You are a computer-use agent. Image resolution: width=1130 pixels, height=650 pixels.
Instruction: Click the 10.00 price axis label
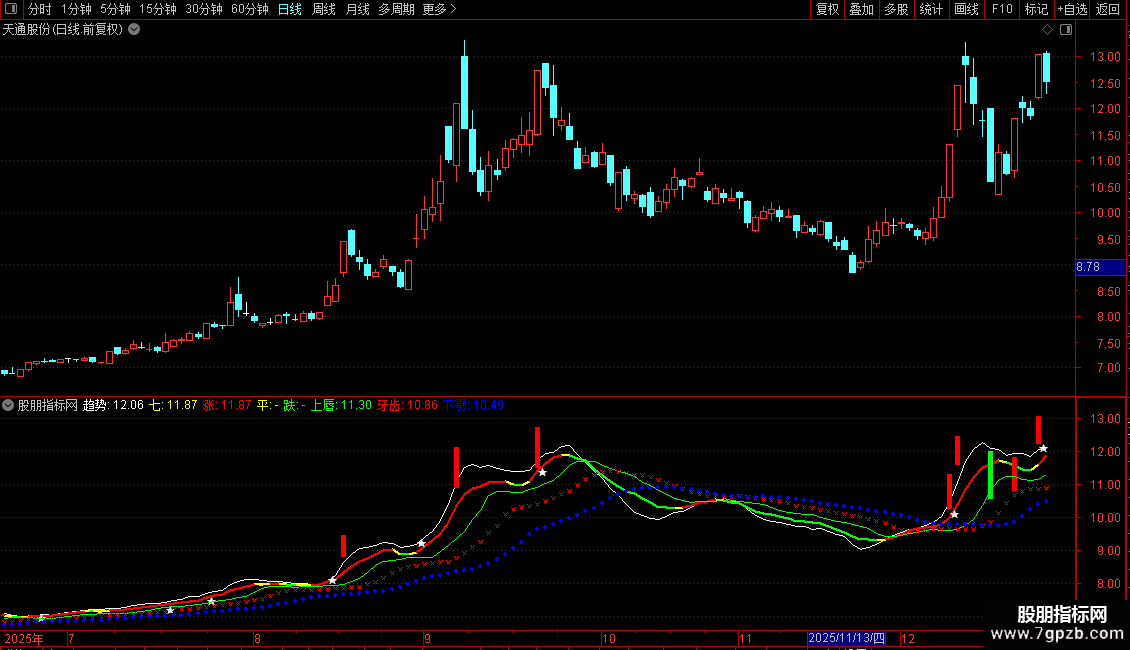(1105, 213)
